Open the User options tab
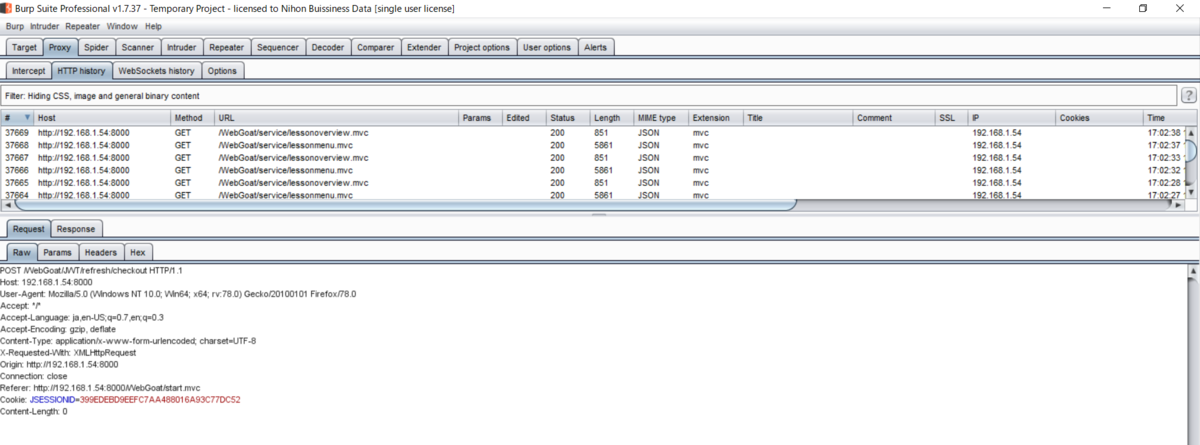The width and height of the screenshot is (1200, 445). (547, 47)
